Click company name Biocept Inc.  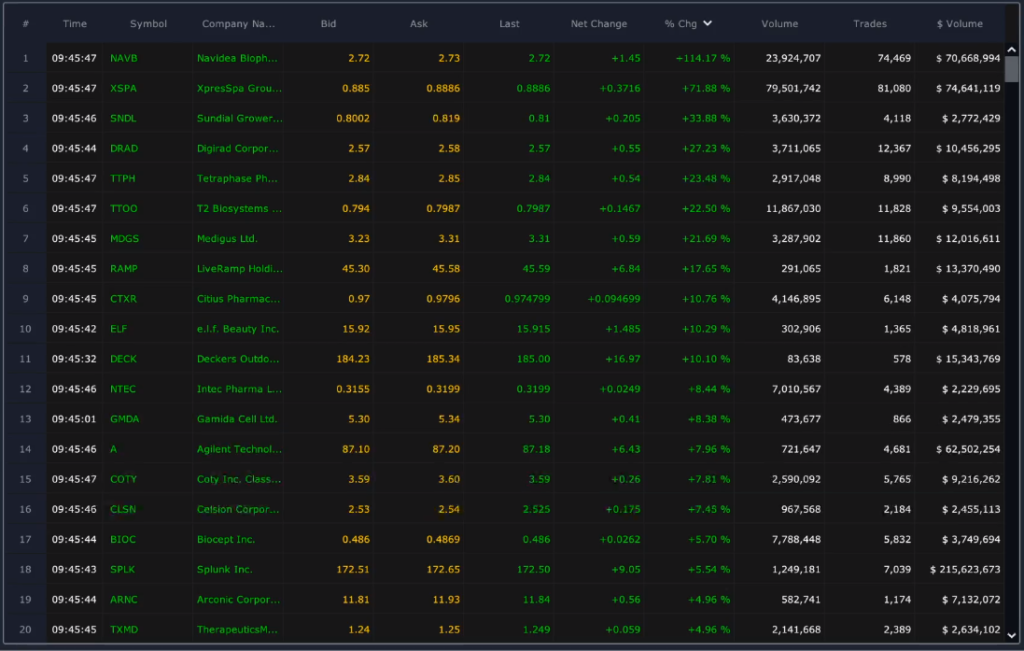(x=226, y=539)
